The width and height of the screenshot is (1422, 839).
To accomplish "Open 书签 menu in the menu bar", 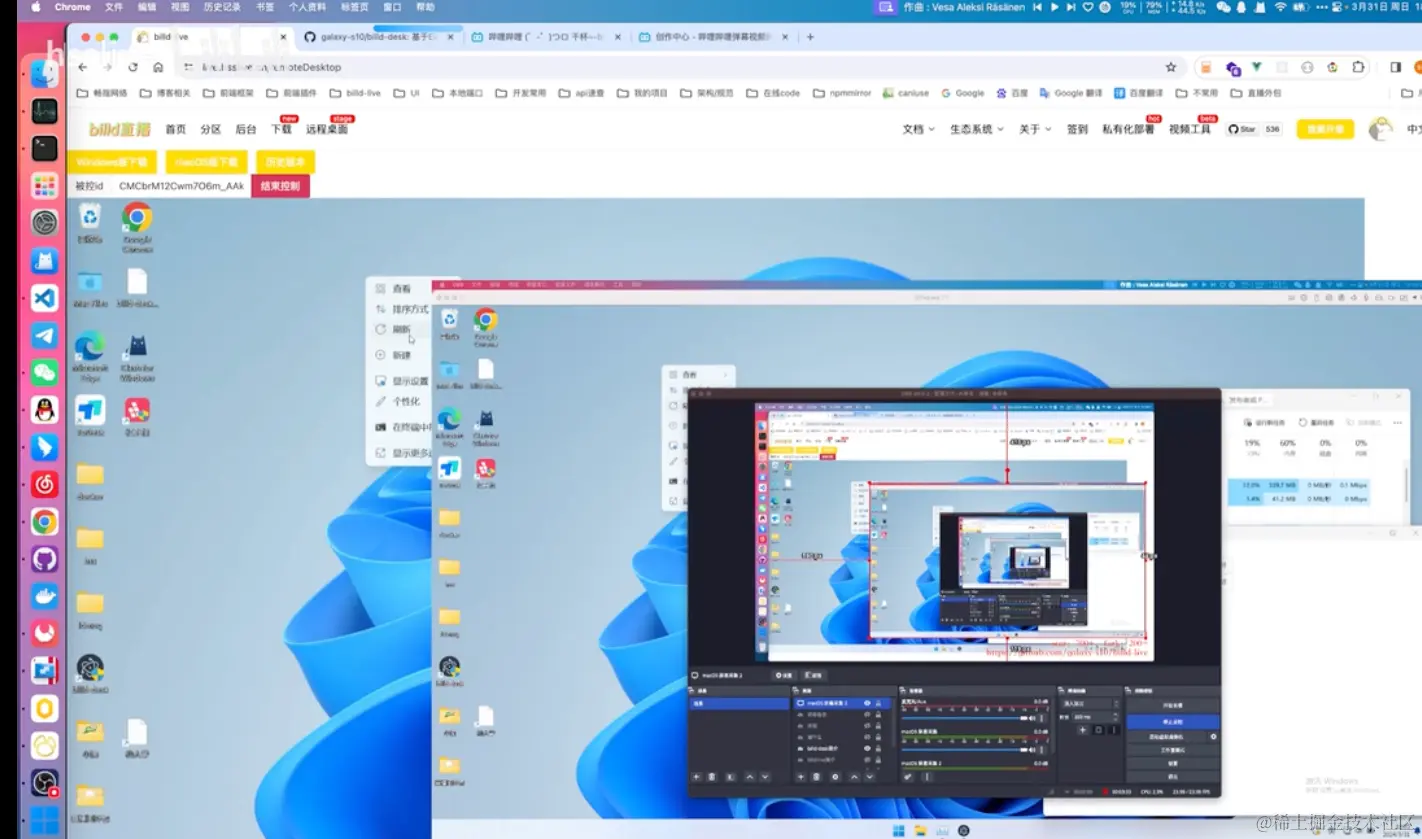I will pyautogui.click(x=265, y=7).
